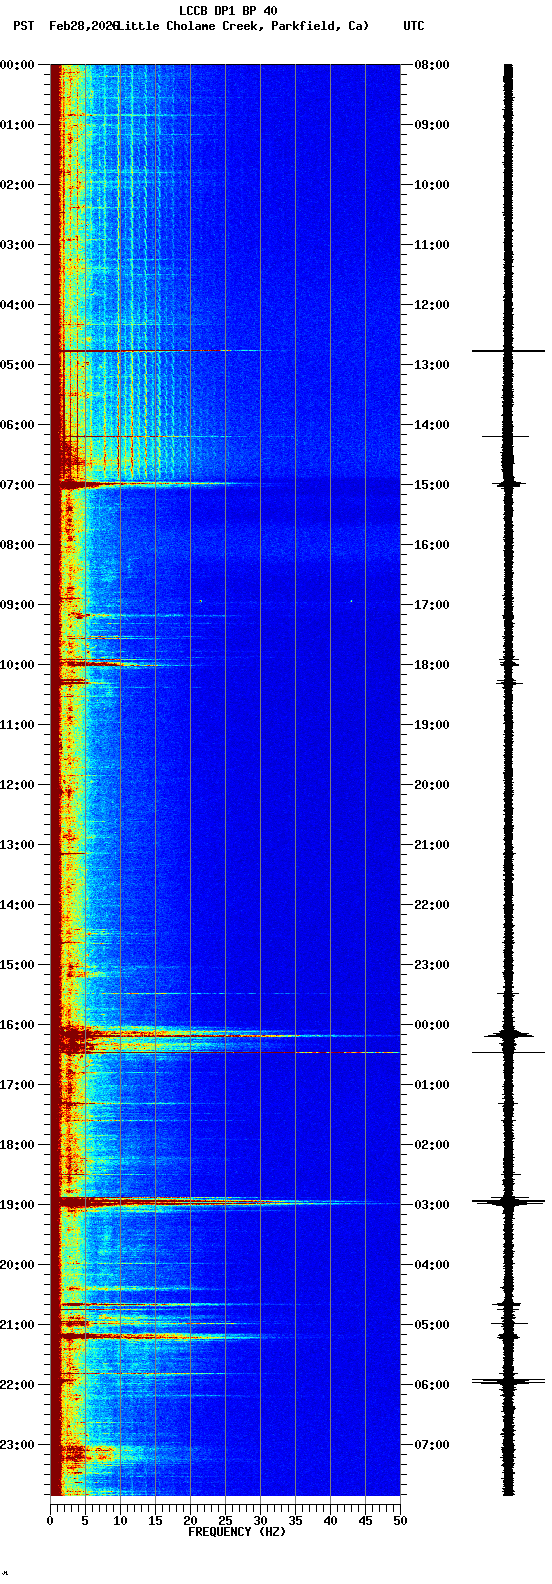Click frequency axis tick label 45
Image resolution: width=552 pixels, height=1584 pixels.
(x=365, y=1521)
